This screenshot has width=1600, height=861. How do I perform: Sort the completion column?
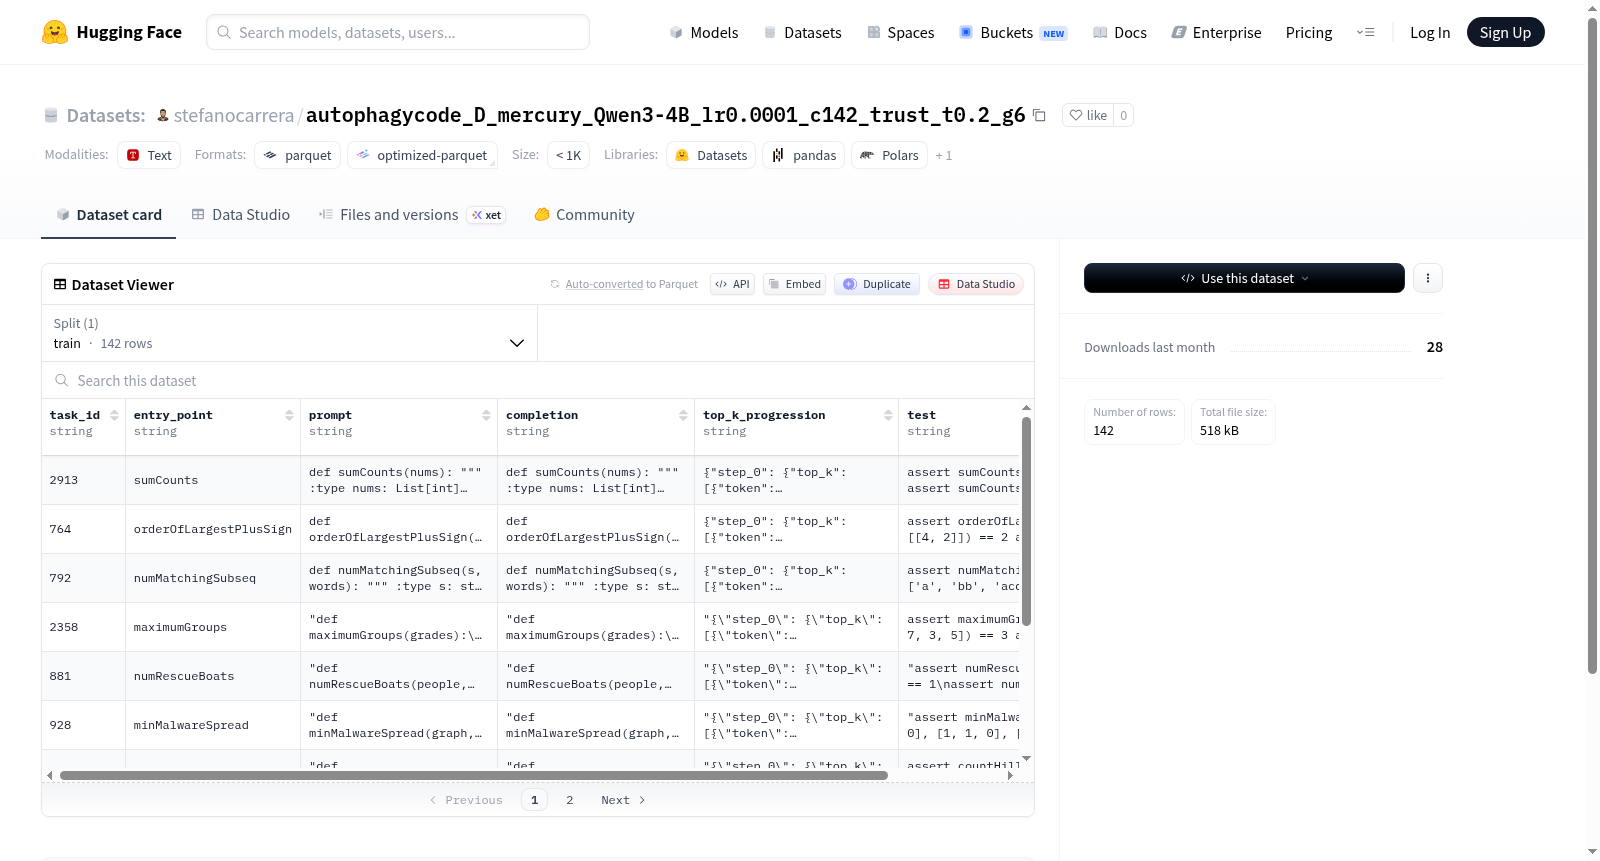point(683,415)
